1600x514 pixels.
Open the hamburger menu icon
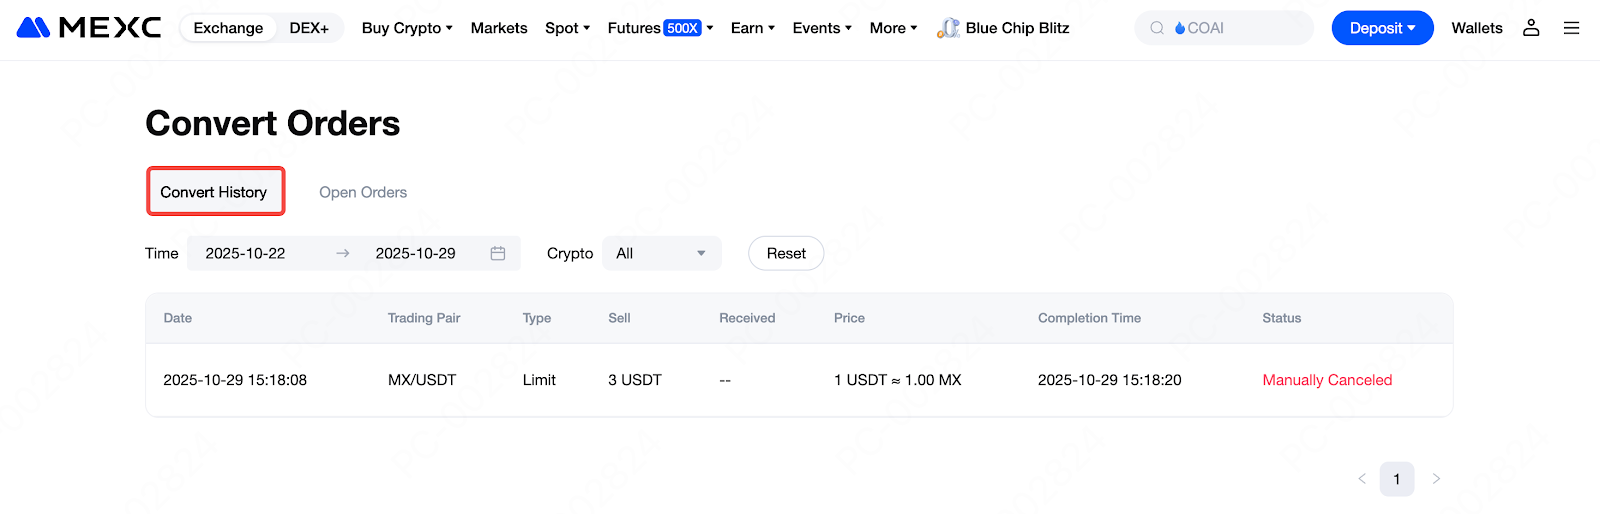tap(1571, 28)
